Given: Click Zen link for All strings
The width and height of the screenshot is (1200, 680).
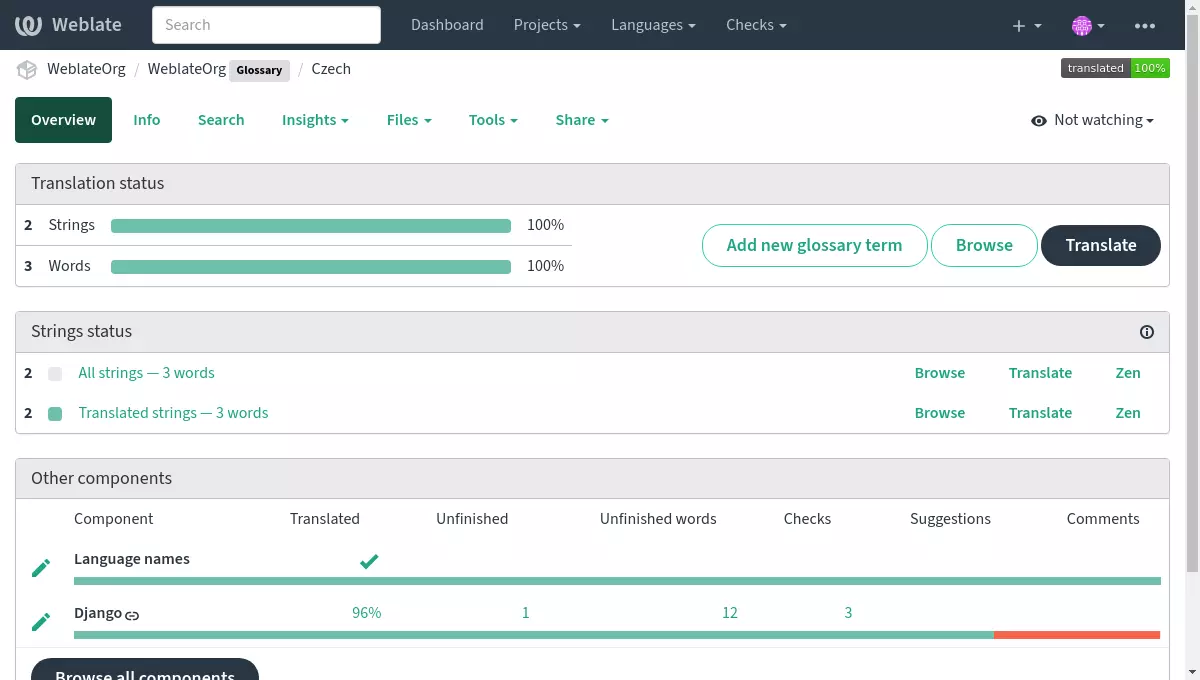Looking at the screenshot, I should [x=1128, y=373].
